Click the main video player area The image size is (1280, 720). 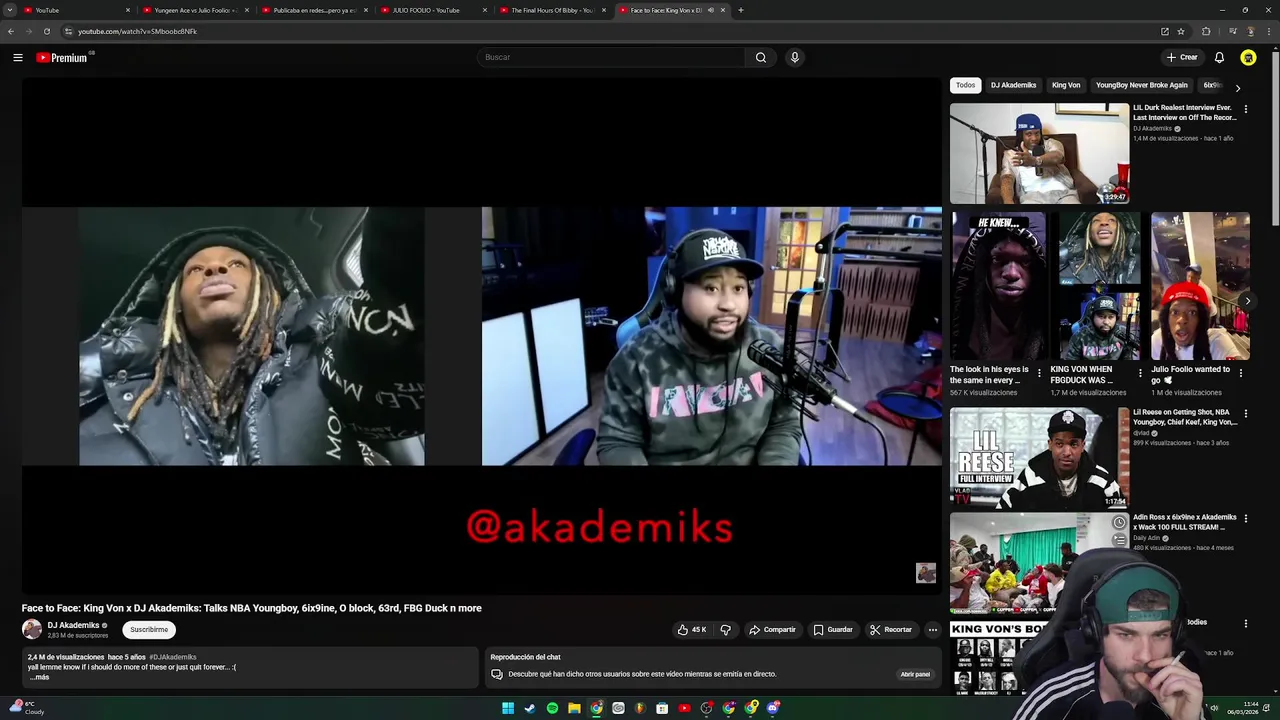click(x=482, y=336)
